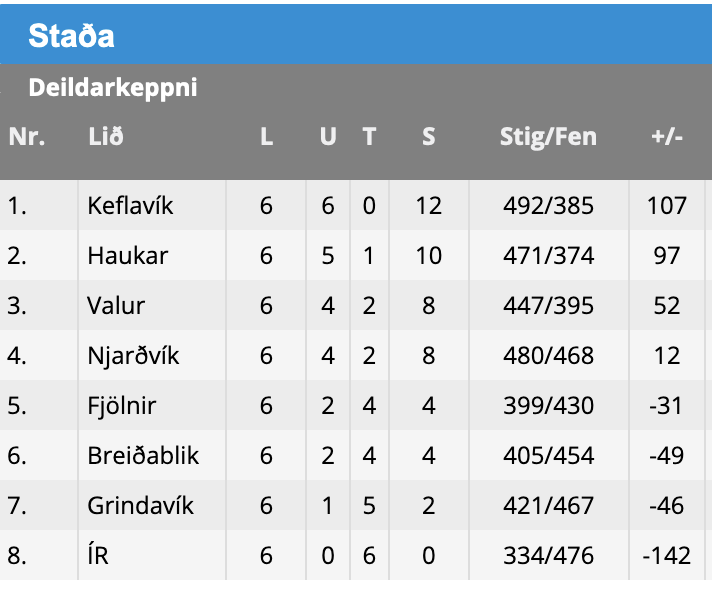The width and height of the screenshot is (712, 594).
Task: Open the Haukar team link
Action: [127, 256]
